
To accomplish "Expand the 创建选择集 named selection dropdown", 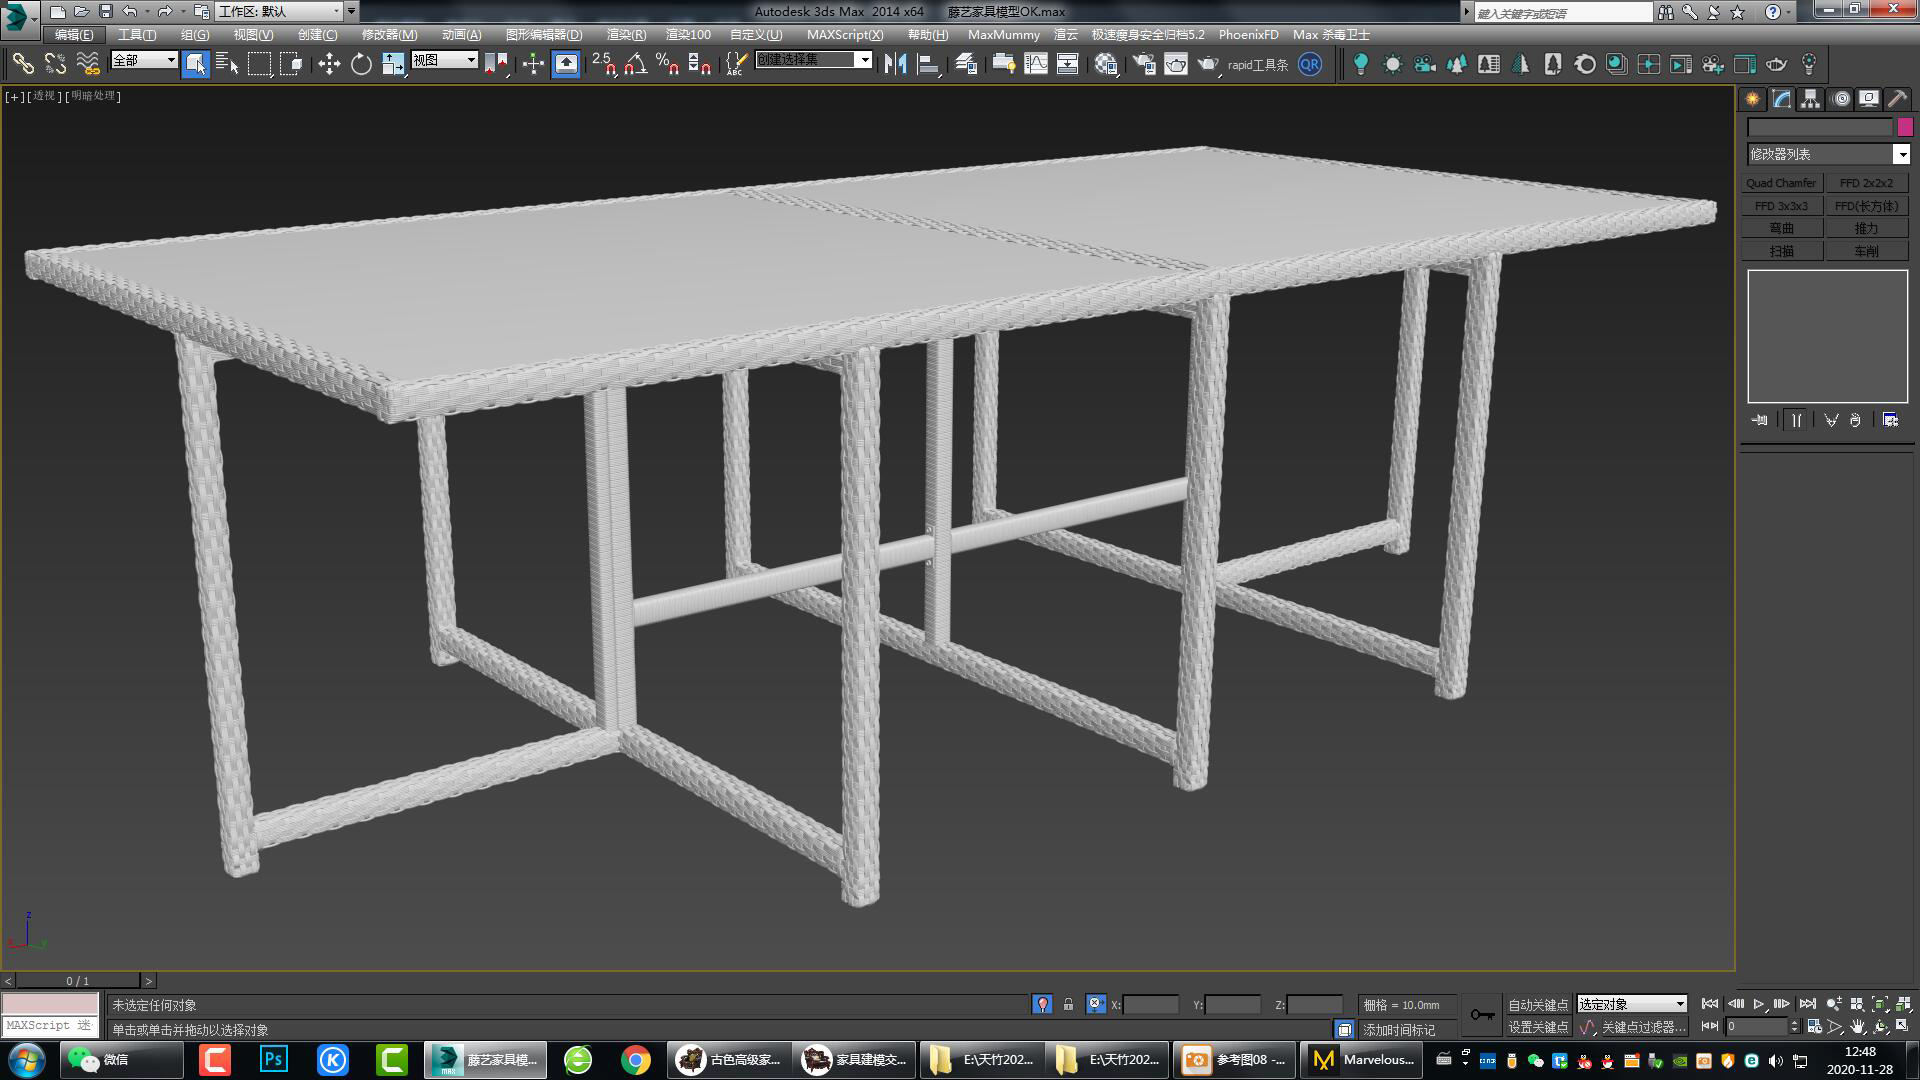I will (864, 59).
